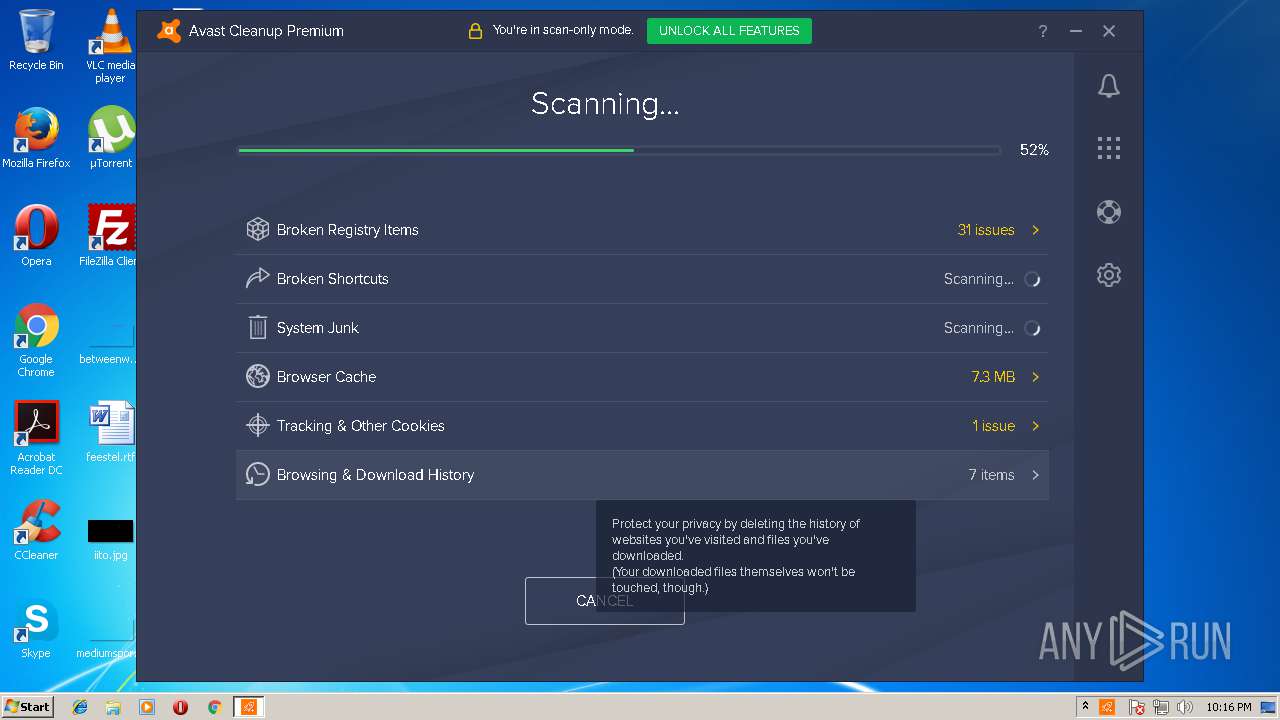Click the Broken Shortcuts row label
The height and width of the screenshot is (720, 1280).
(x=333, y=279)
